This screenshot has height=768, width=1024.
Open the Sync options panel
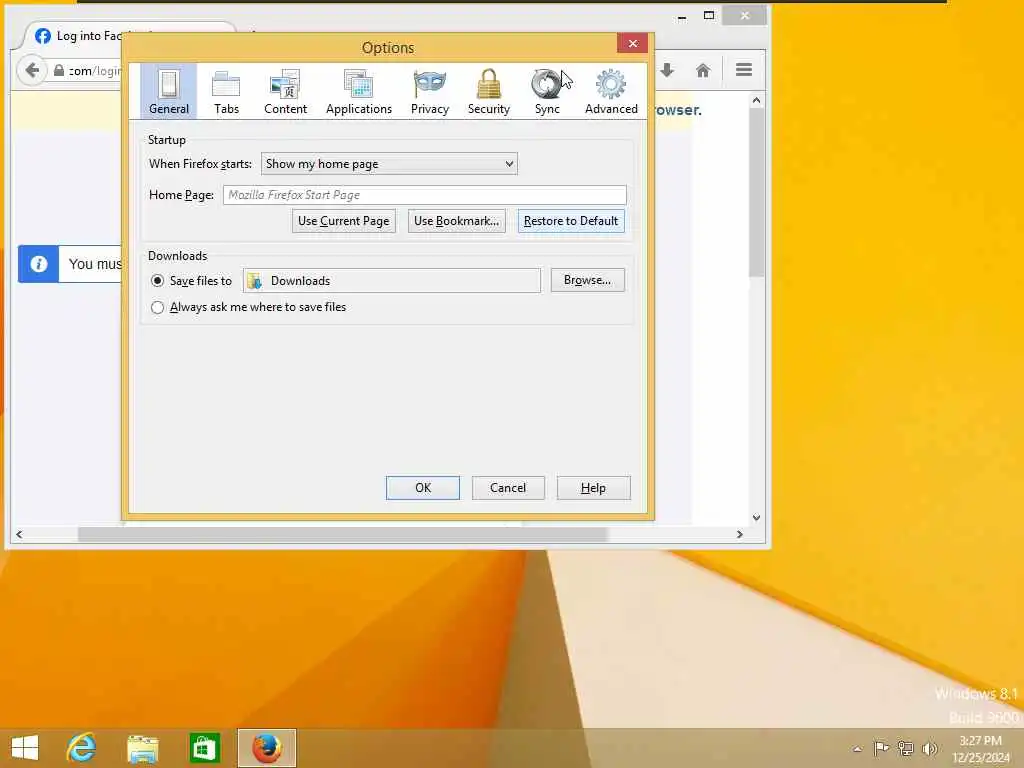pos(547,91)
